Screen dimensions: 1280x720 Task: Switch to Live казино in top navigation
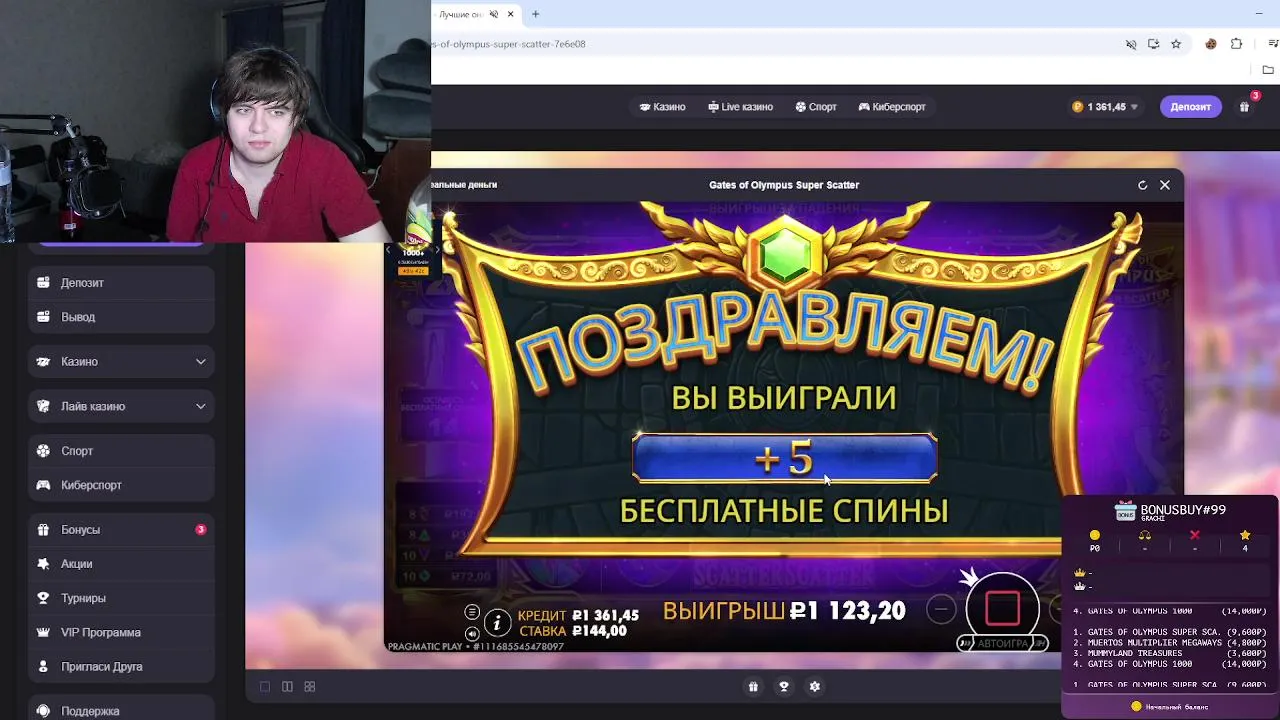coord(740,107)
